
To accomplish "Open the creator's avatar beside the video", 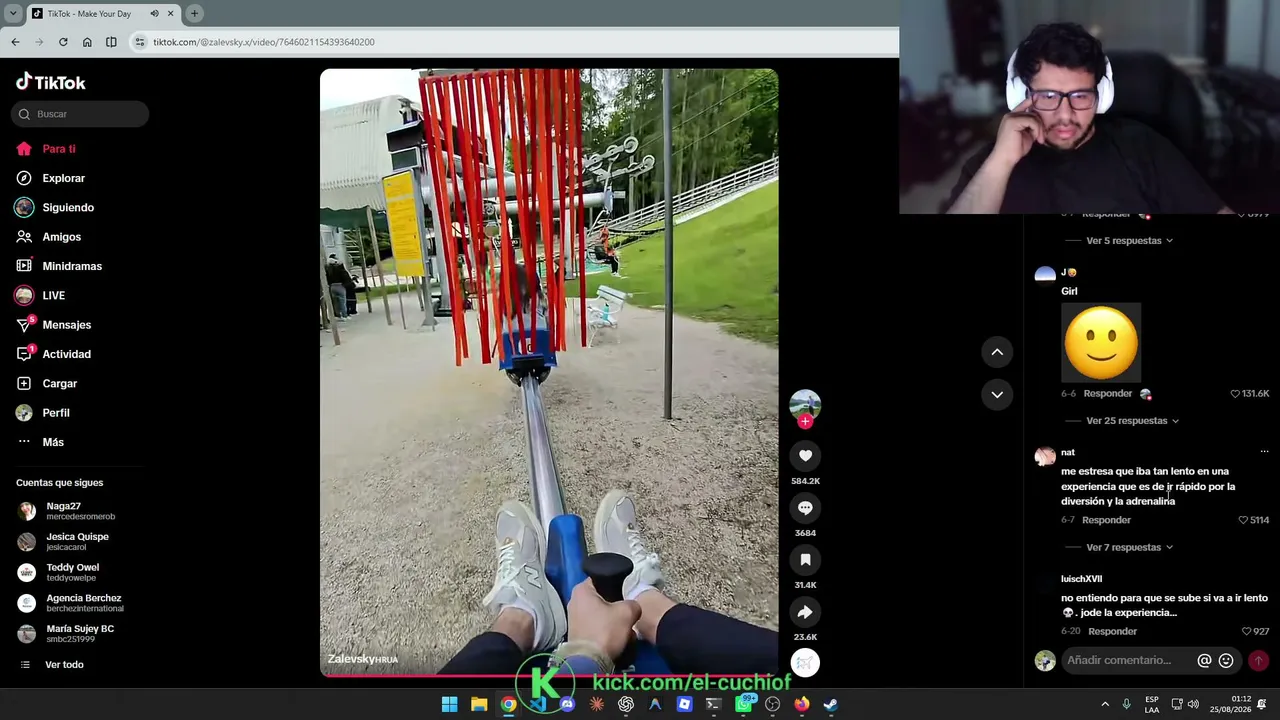I will (x=805, y=404).
